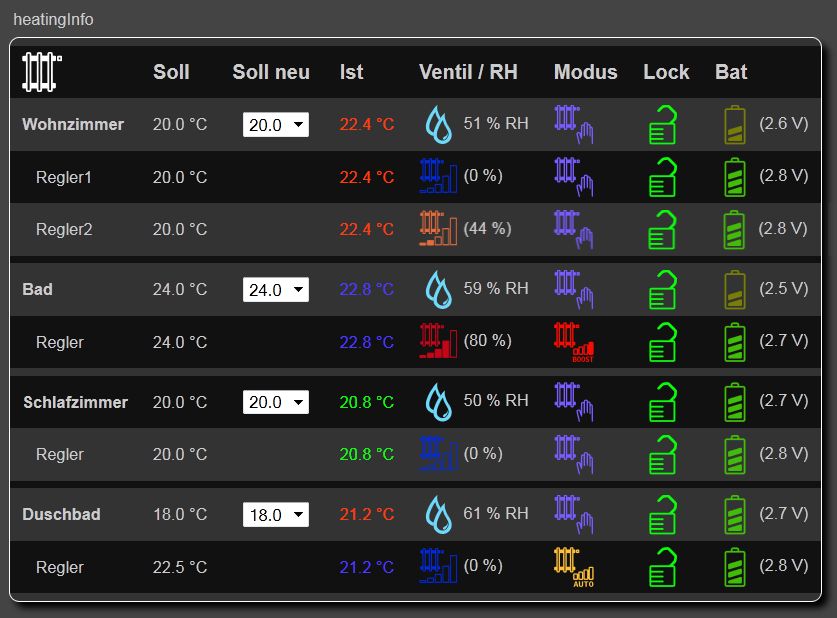This screenshot has width=837, height=618.
Task: Click the Wohnzimmer humidity droplet icon
Action: point(439,124)
